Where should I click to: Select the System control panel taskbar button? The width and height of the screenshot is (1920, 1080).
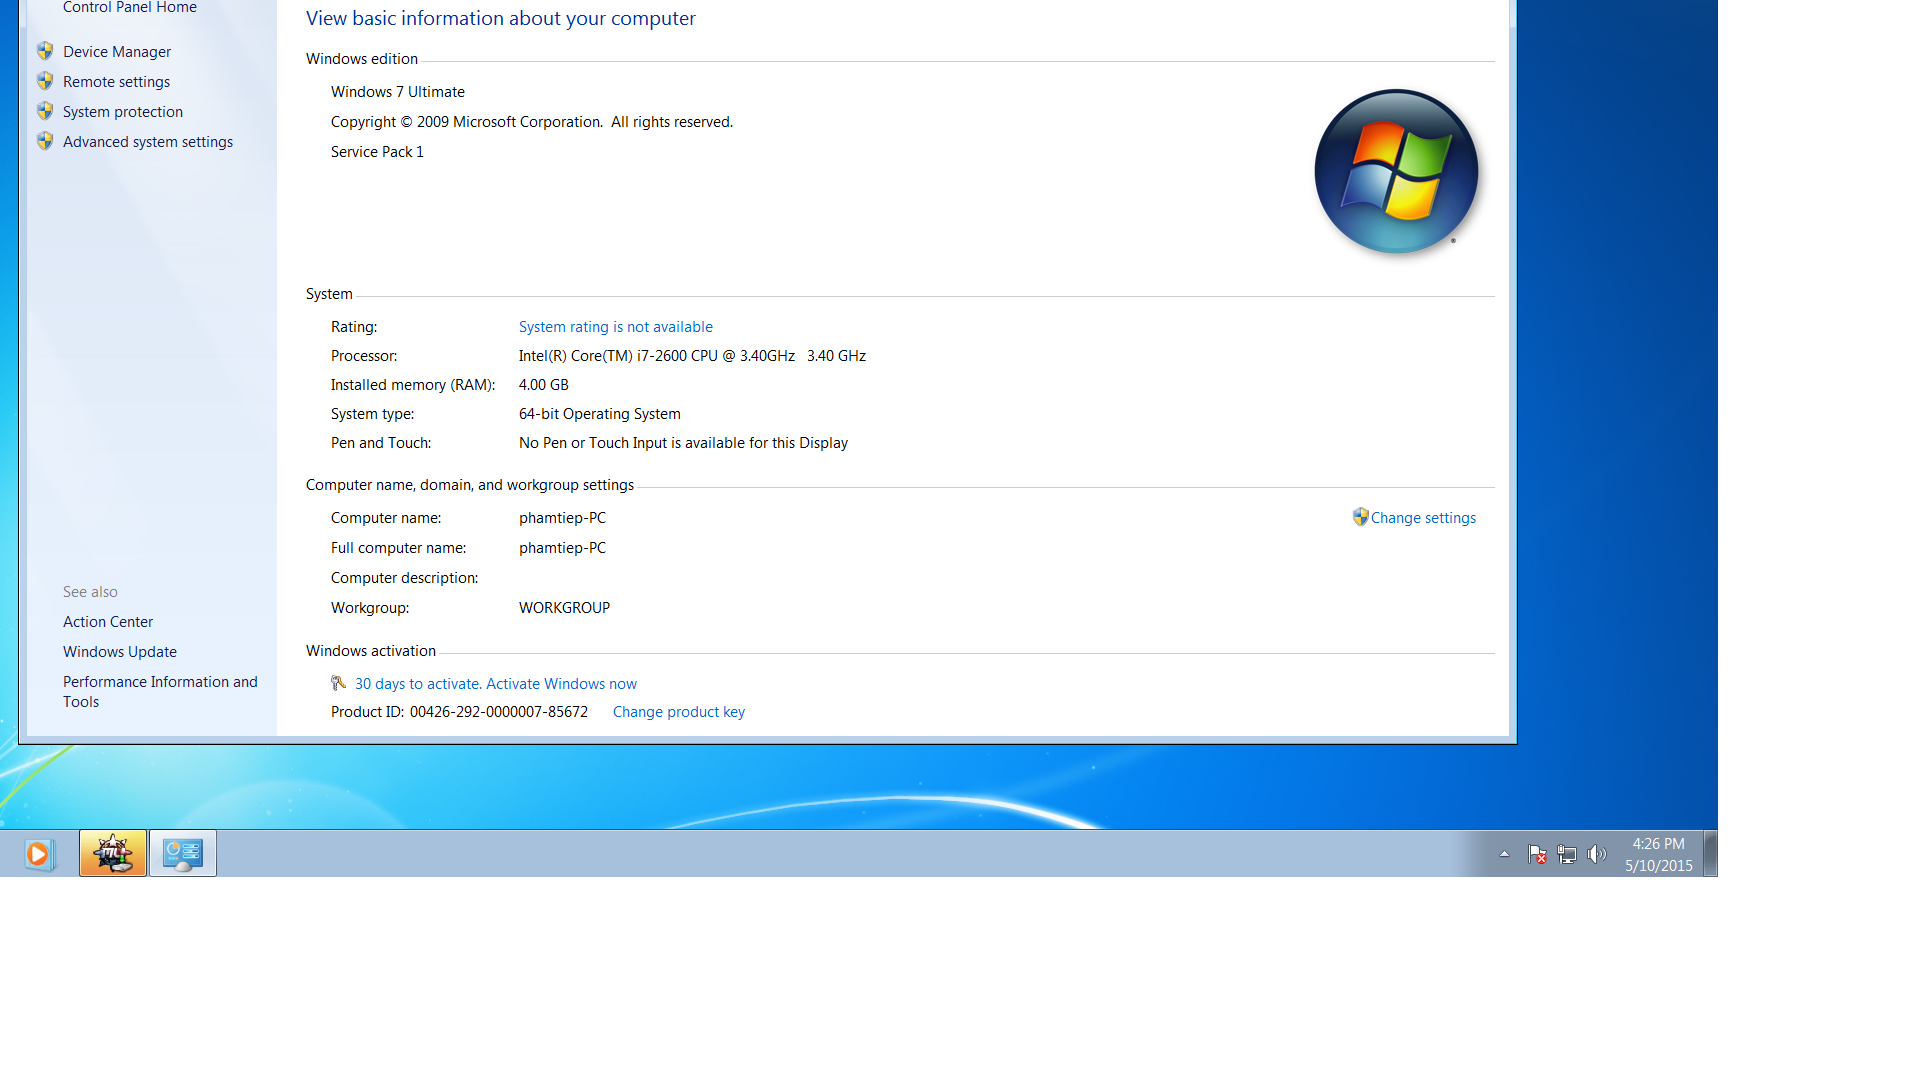pos(183,853)
